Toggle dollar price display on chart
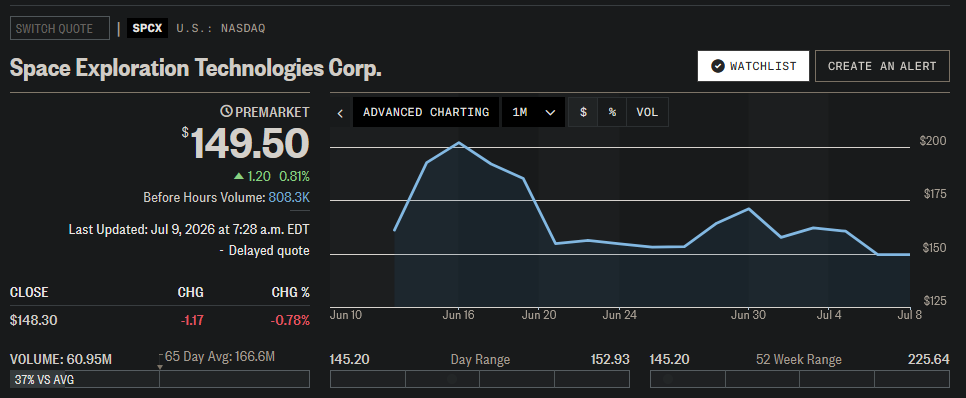The width and height of the screenshot is (966, 398). coord(583,112)
